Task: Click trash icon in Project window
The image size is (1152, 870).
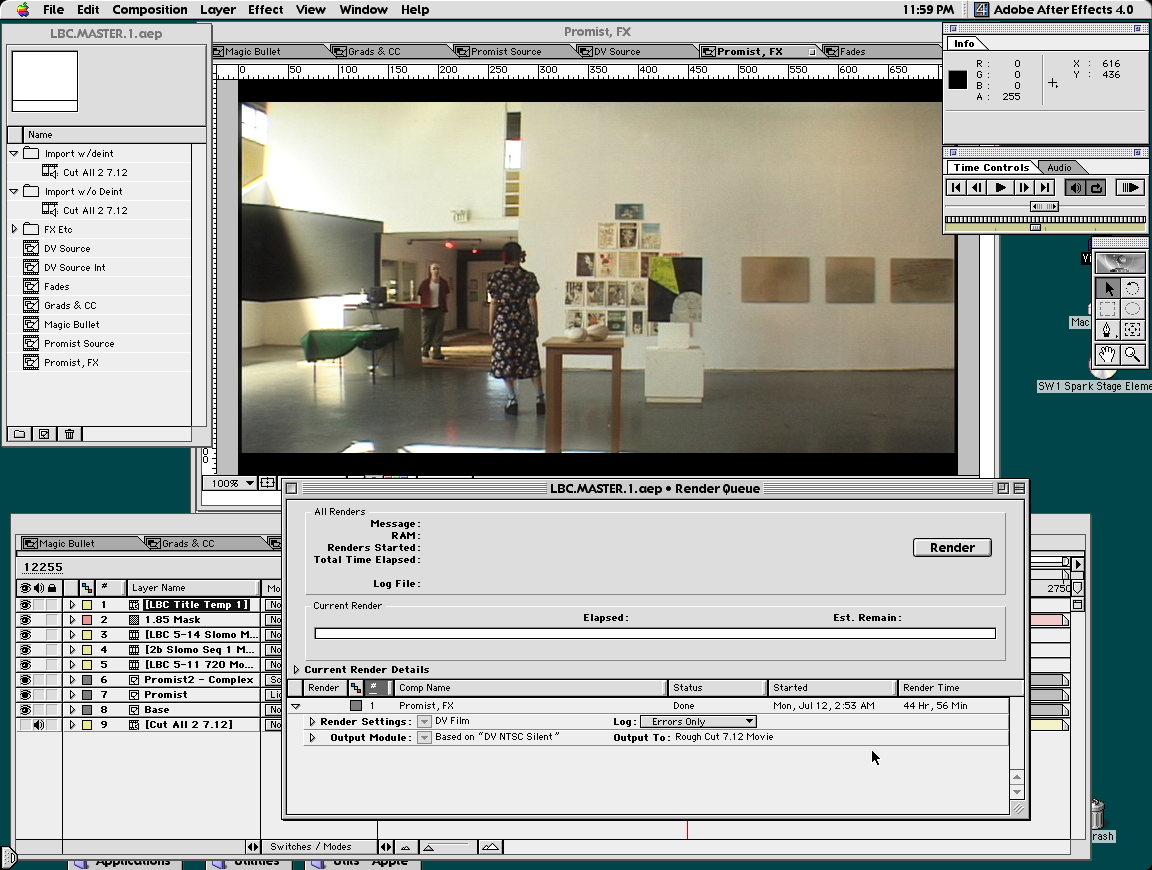Action: coord(69,434)
